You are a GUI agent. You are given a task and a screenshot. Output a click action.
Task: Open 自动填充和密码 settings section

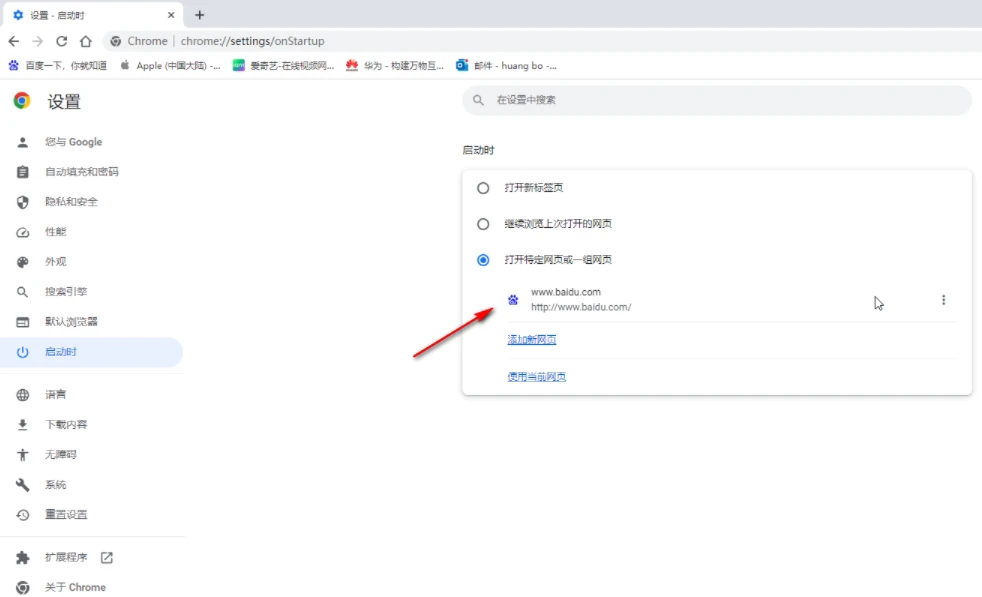pos(91,172)
